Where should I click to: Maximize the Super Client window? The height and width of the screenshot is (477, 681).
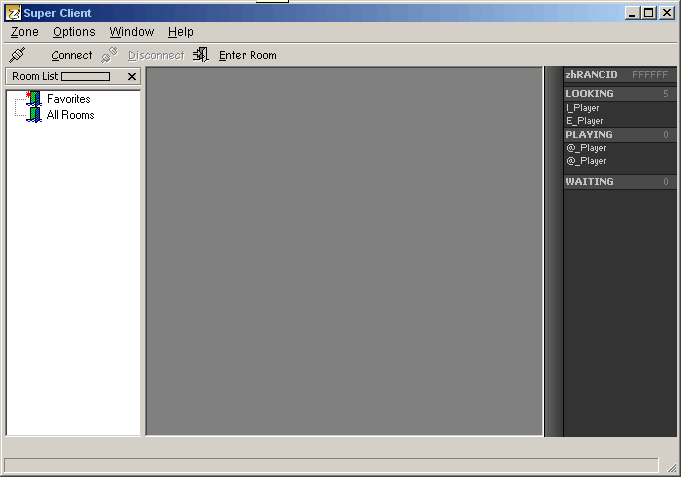coord(648,13)
